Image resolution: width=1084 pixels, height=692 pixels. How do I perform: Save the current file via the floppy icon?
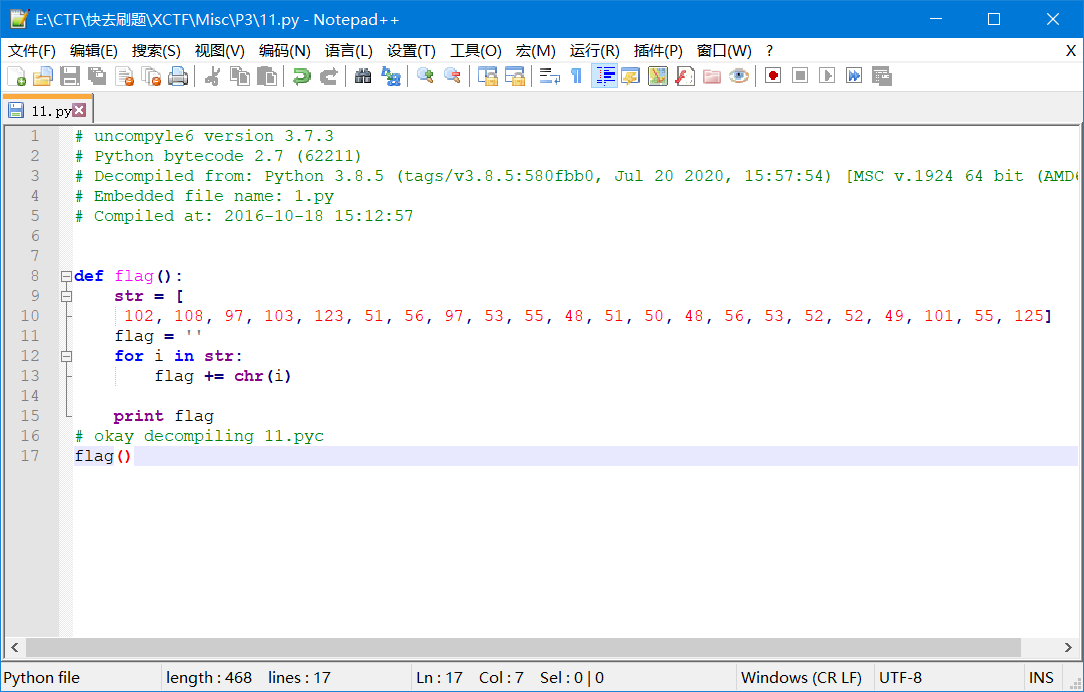tap(70, 76)
